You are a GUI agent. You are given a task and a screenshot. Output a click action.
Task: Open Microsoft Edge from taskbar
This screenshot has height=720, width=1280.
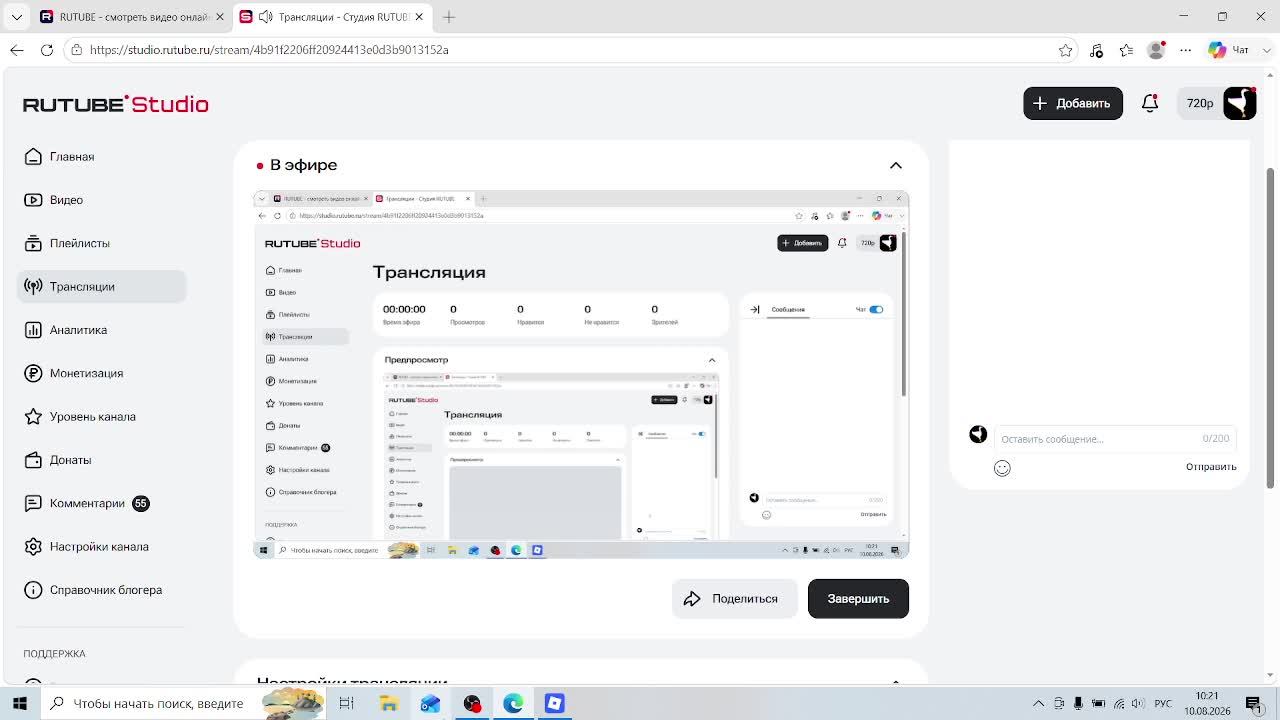coord(513,703)
